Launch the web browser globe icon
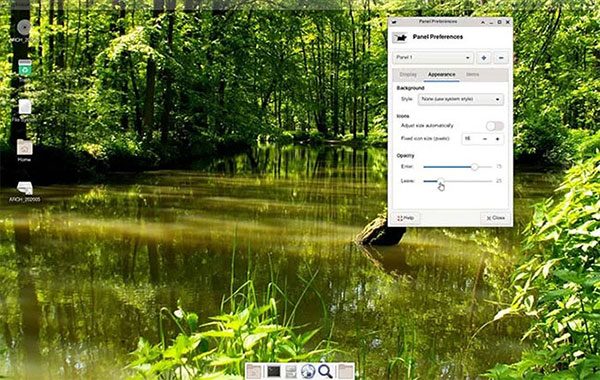The width and height of the screenshot is (600, 380). click(308, 371)
